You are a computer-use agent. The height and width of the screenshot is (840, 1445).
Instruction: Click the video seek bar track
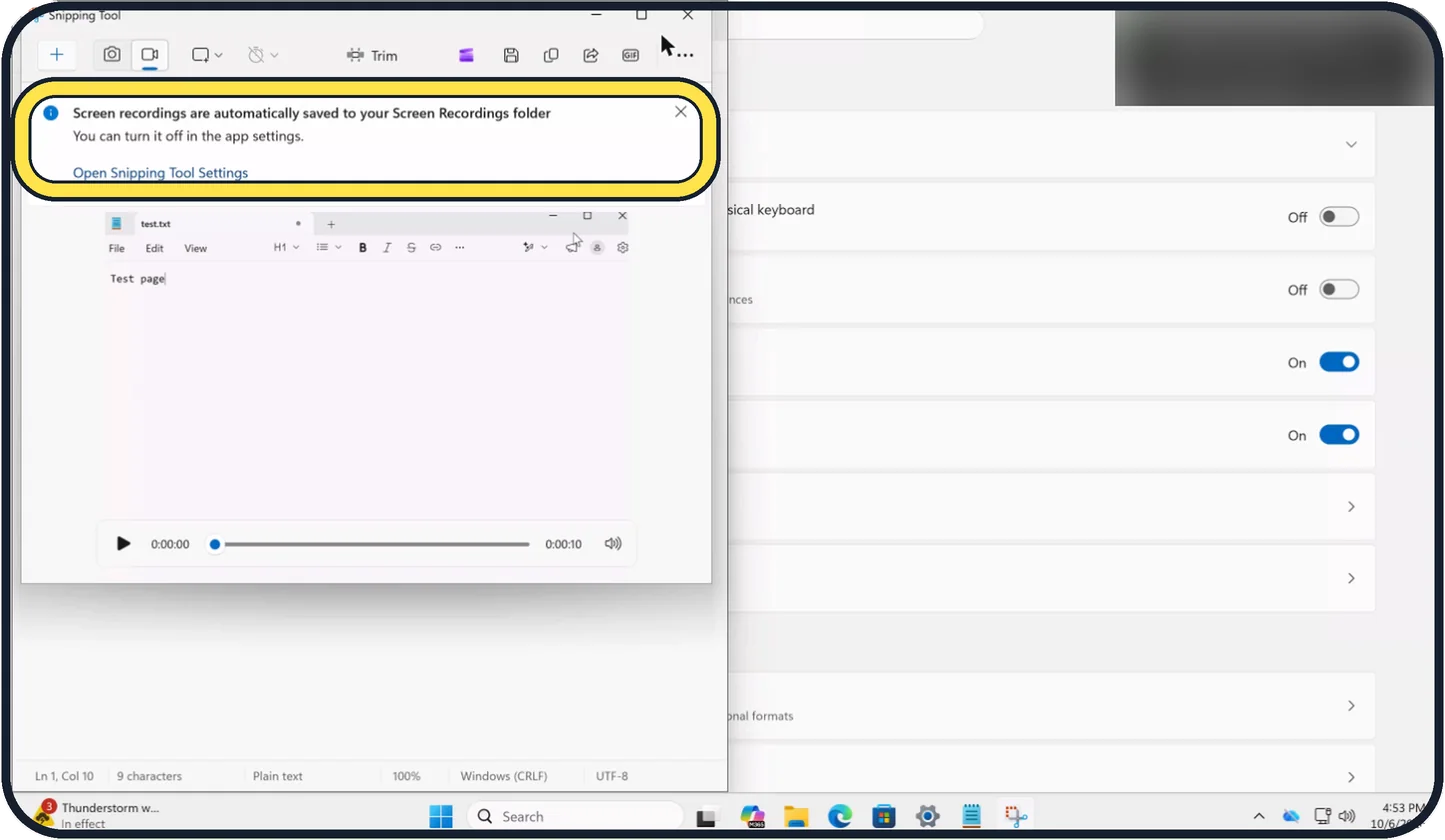click(371, 544)
